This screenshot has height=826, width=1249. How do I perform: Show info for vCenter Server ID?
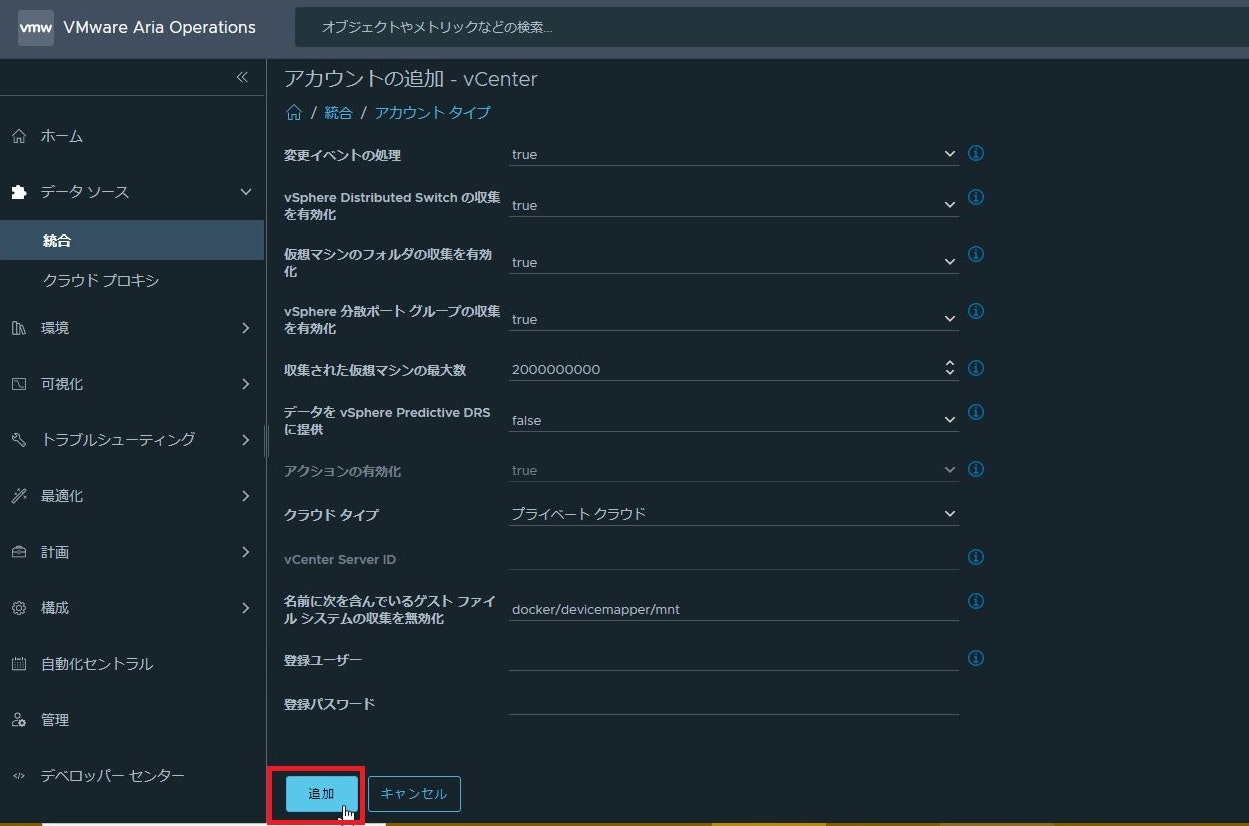pyautogui.click(x=977, y=557)
